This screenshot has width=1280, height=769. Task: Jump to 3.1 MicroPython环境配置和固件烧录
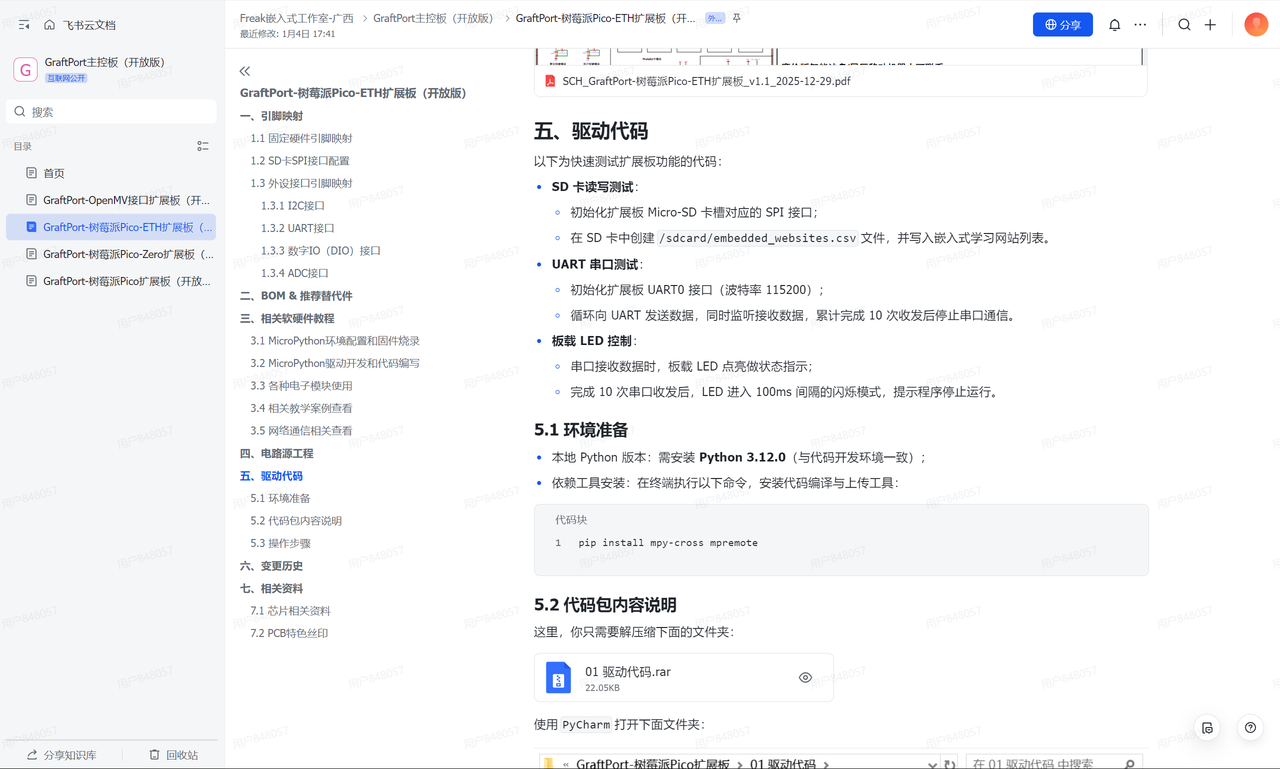point(335,341)
